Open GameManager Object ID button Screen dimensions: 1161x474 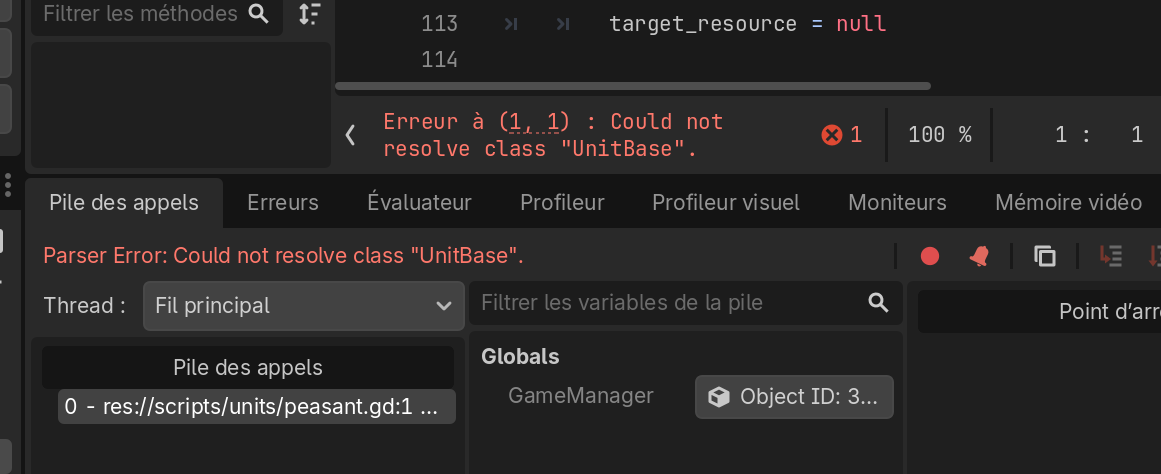794,396
